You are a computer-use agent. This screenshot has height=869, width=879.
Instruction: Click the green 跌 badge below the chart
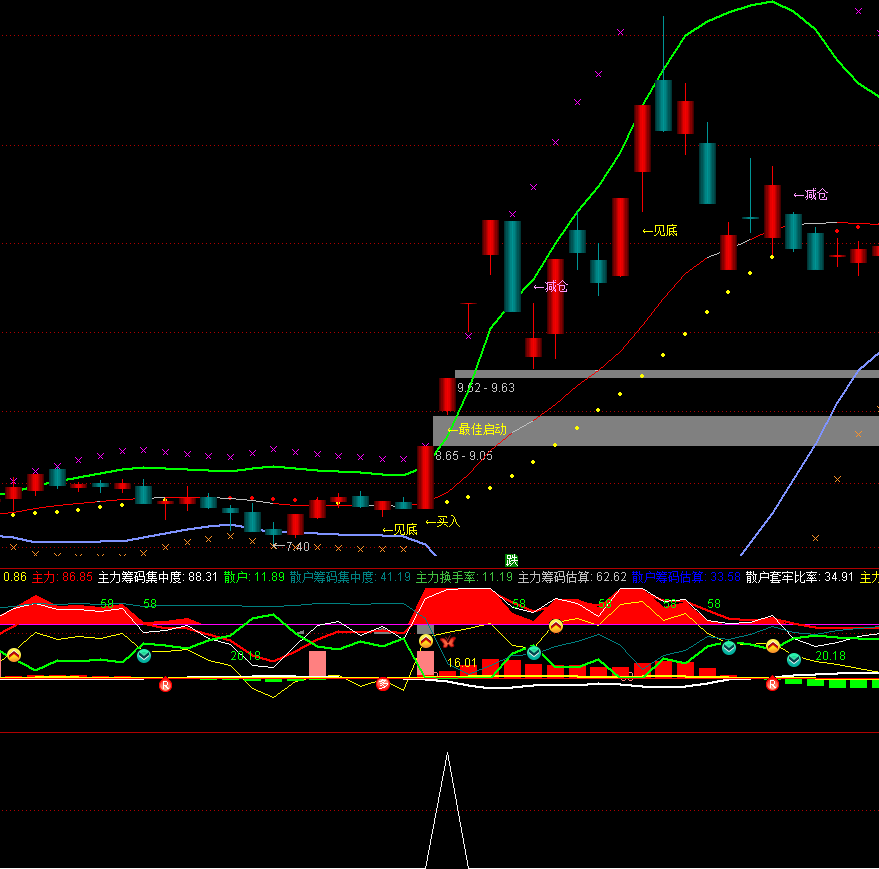coord(512,560)
